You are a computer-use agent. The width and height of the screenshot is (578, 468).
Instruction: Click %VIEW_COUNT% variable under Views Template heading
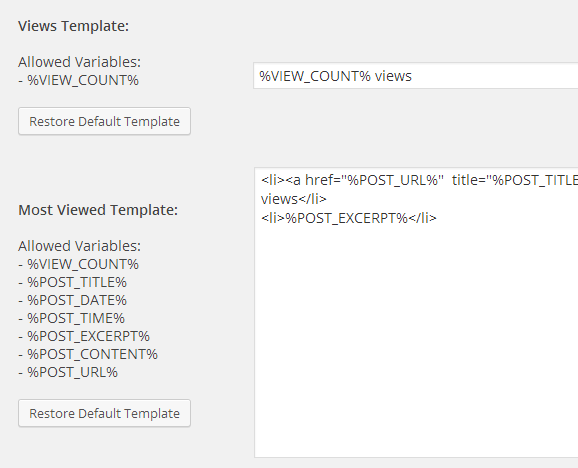coord(83,80)
